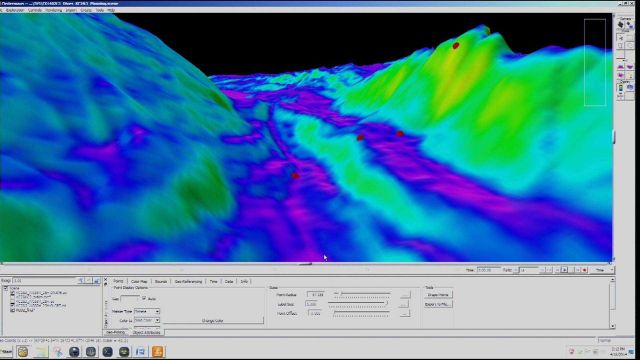
Task: Click the ellipsis button beside Point Radius slider
Action: (x=405, y=295)
